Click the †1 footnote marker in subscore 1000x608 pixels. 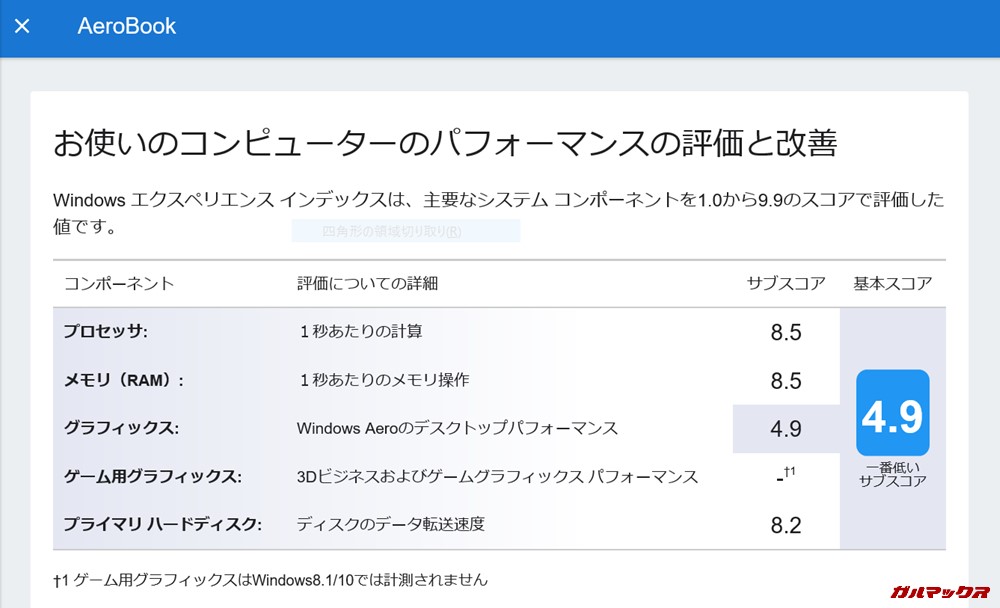(x=789, y=472)
